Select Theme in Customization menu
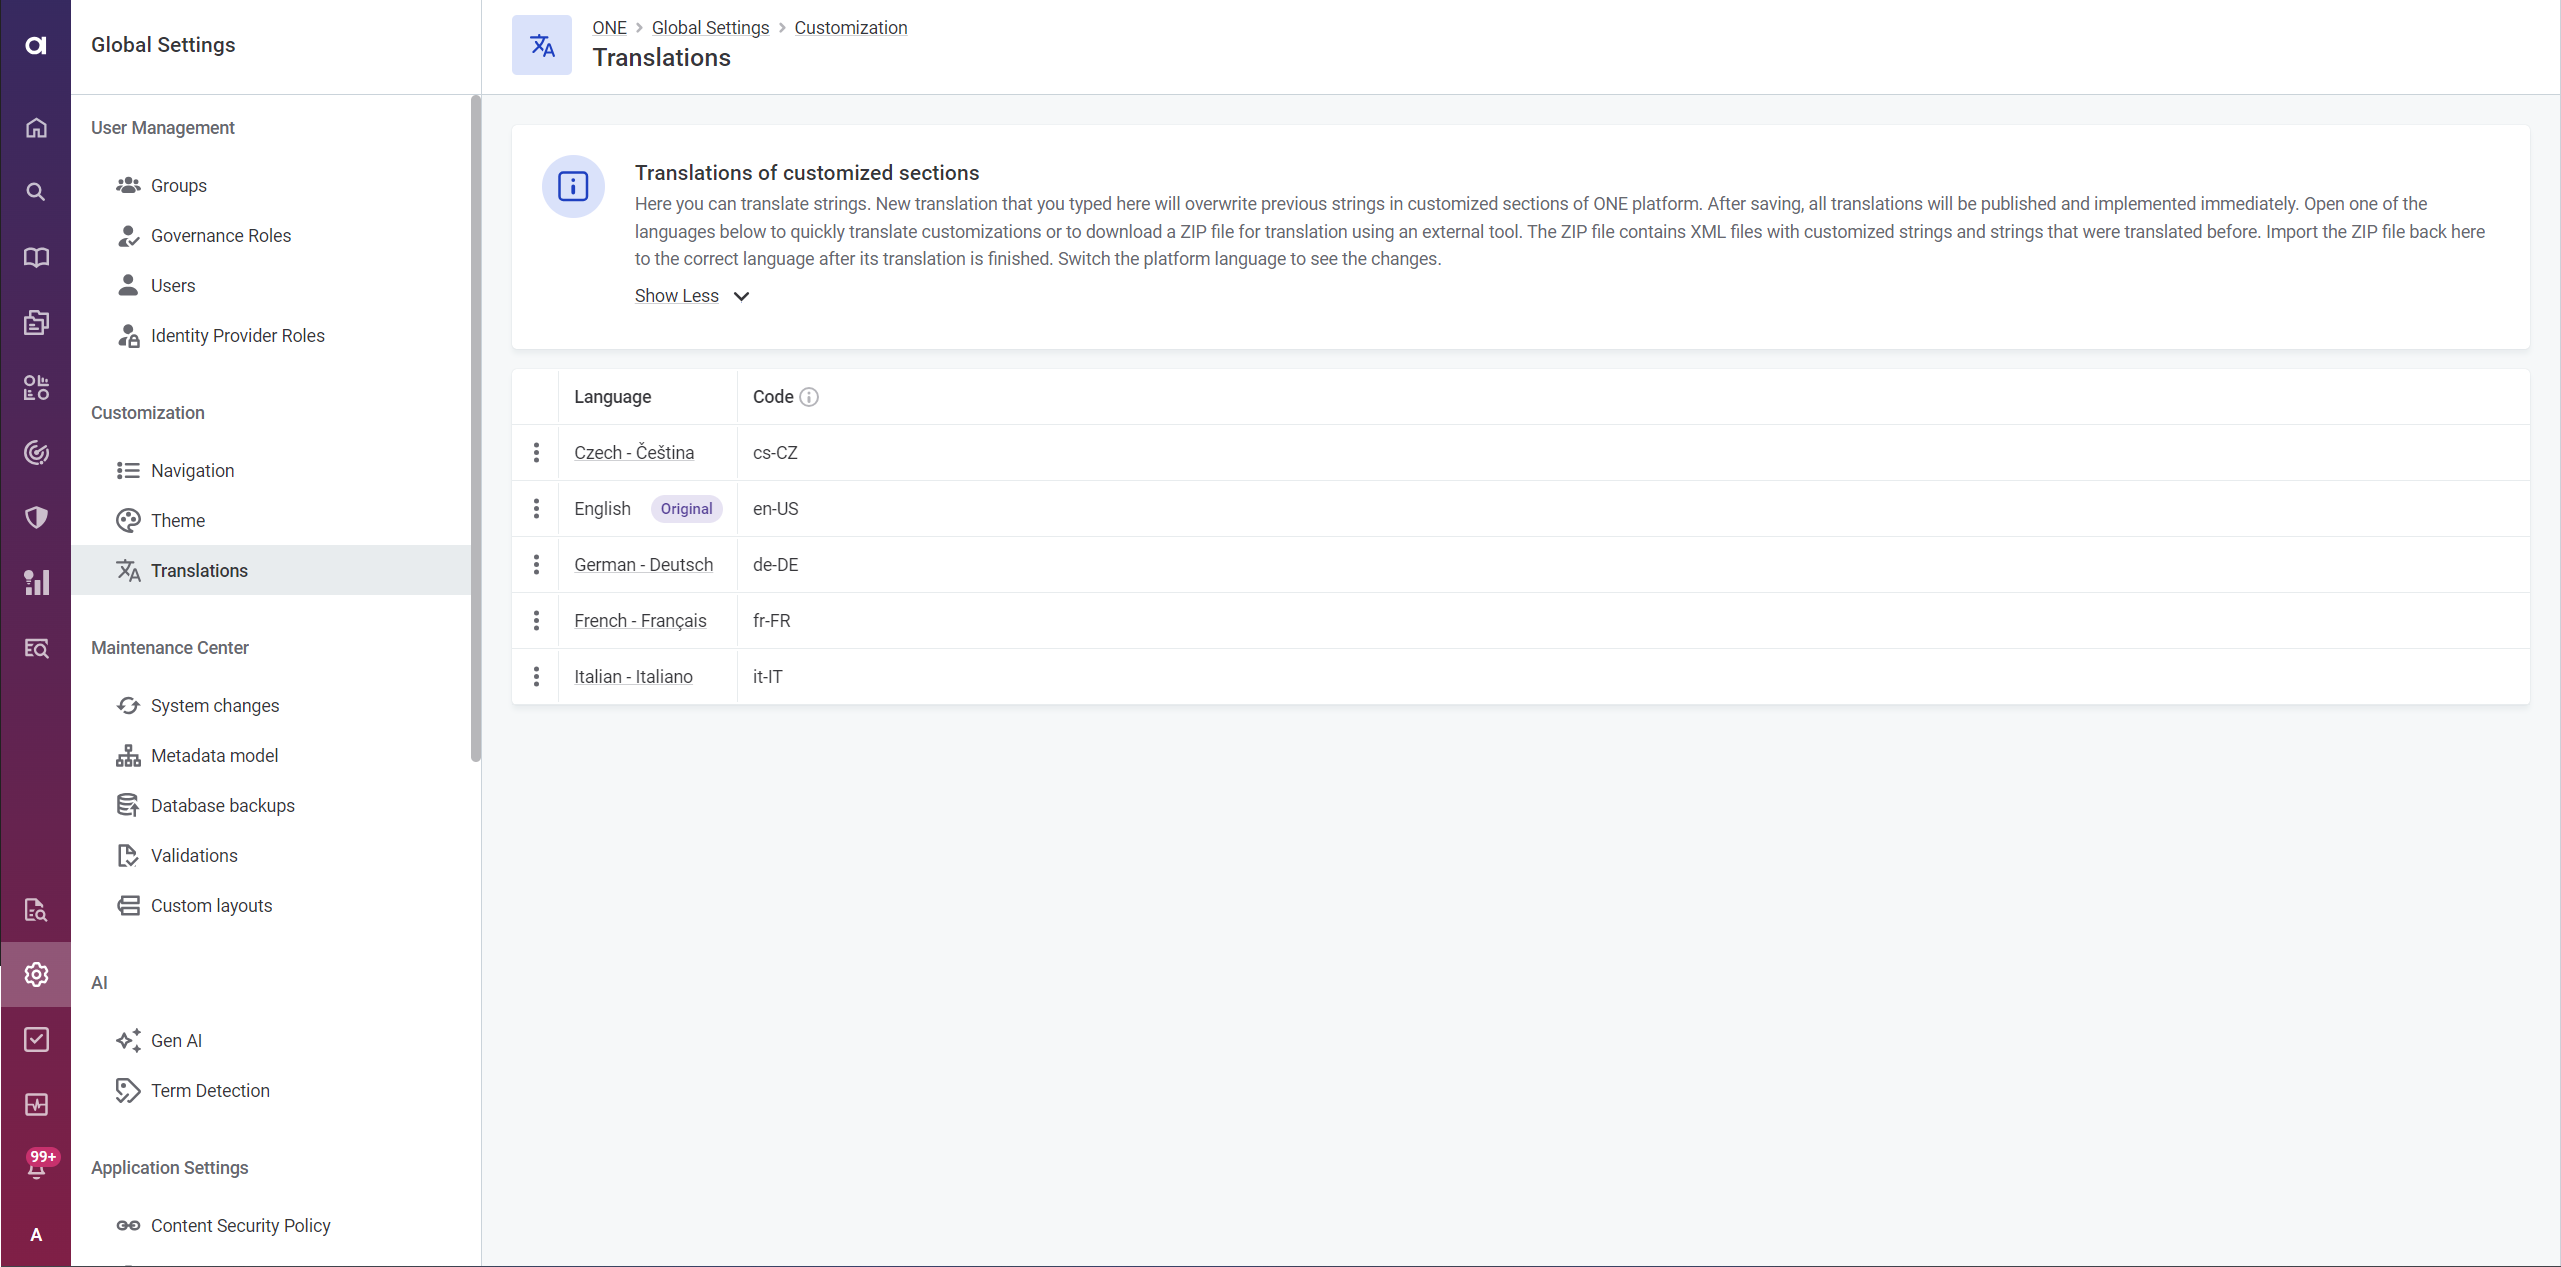This screenshot has width=2561, height=1267. coord(178,520)
